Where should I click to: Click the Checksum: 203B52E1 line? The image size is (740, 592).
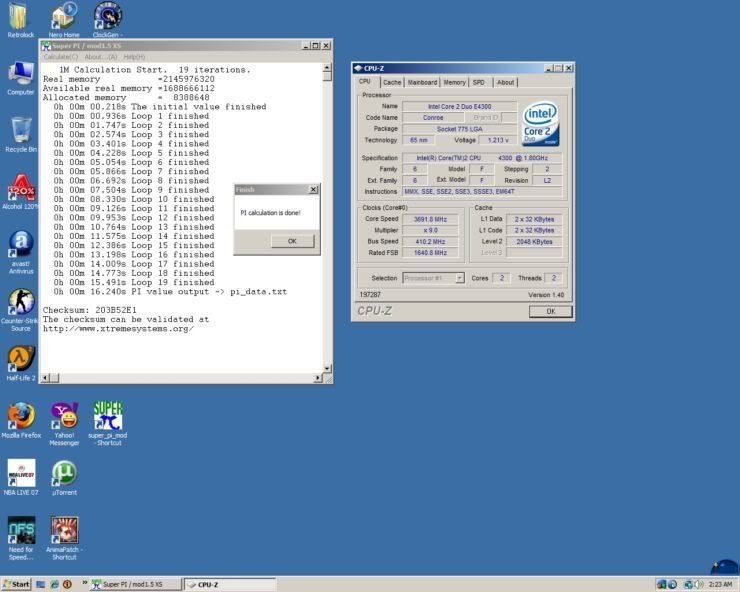90,310
